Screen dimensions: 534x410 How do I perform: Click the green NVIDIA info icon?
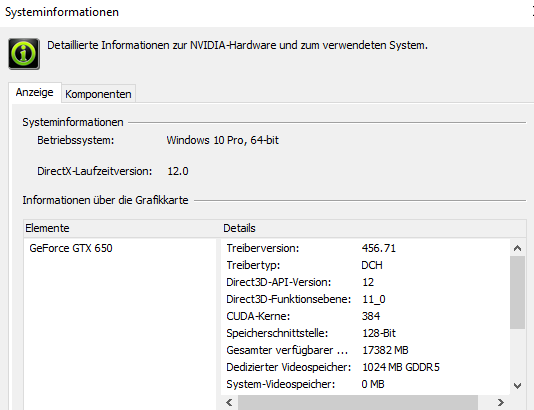[24, 54]
